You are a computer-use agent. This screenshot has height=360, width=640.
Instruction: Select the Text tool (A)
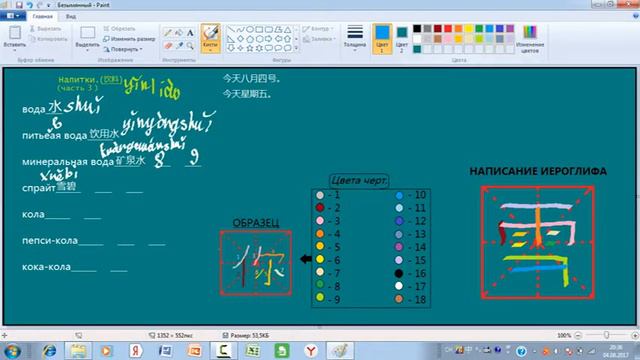pos(190,33)
